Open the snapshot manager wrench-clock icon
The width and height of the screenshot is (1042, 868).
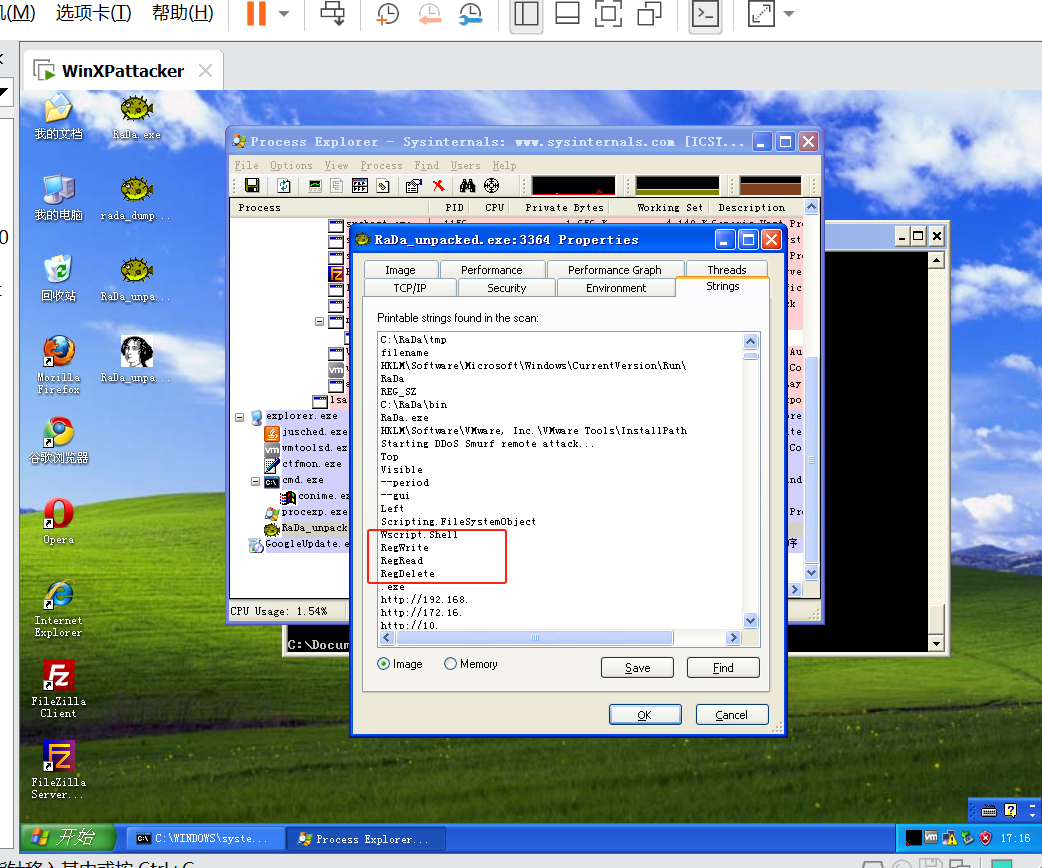click(x=470, y=13)
